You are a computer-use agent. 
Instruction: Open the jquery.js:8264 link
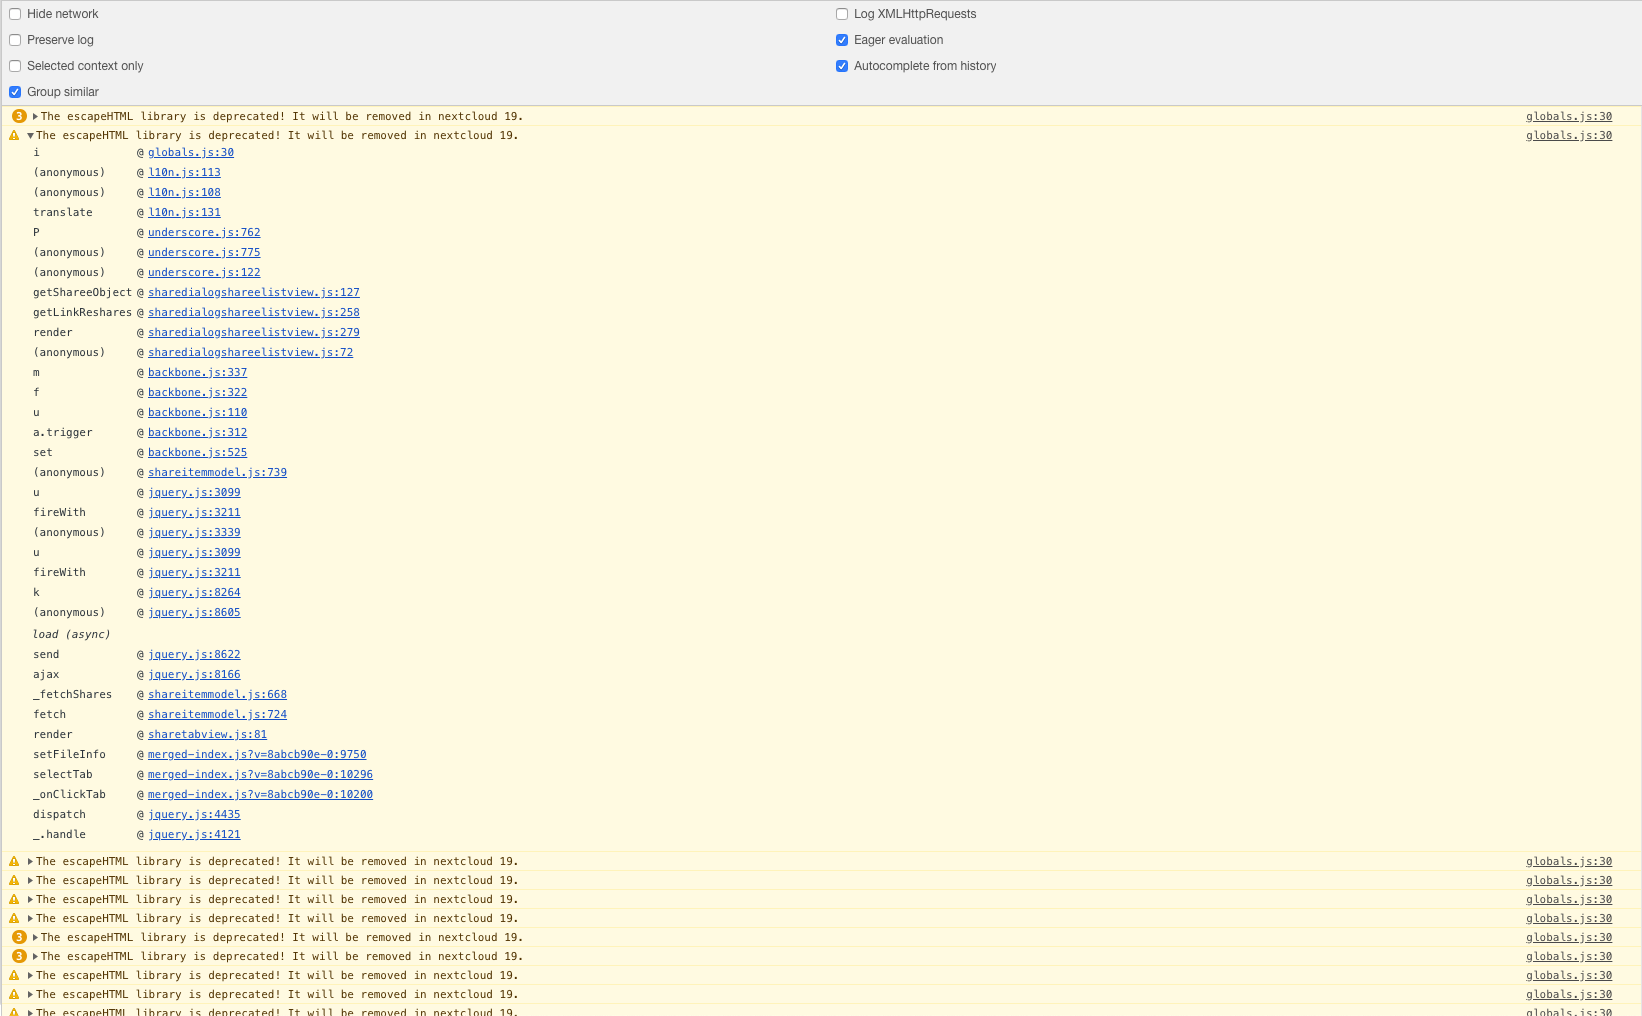point(194,592)
